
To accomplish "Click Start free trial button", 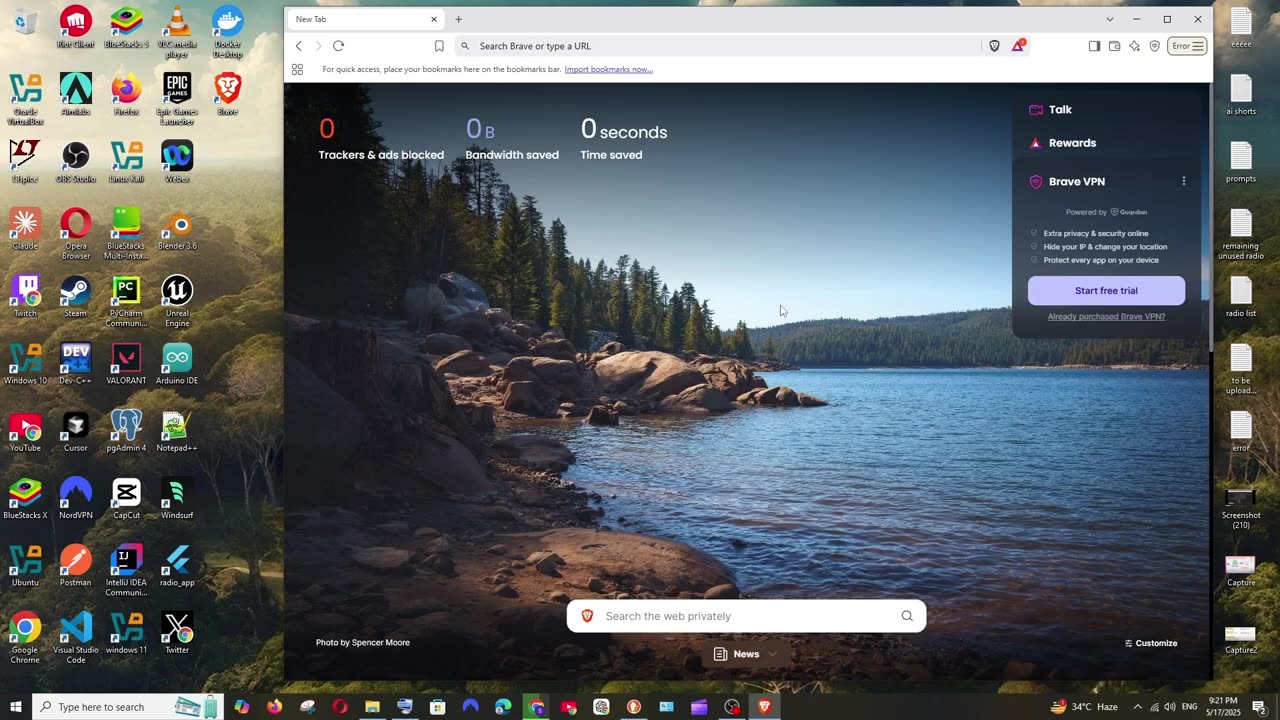I will (x=1106, y=290).
